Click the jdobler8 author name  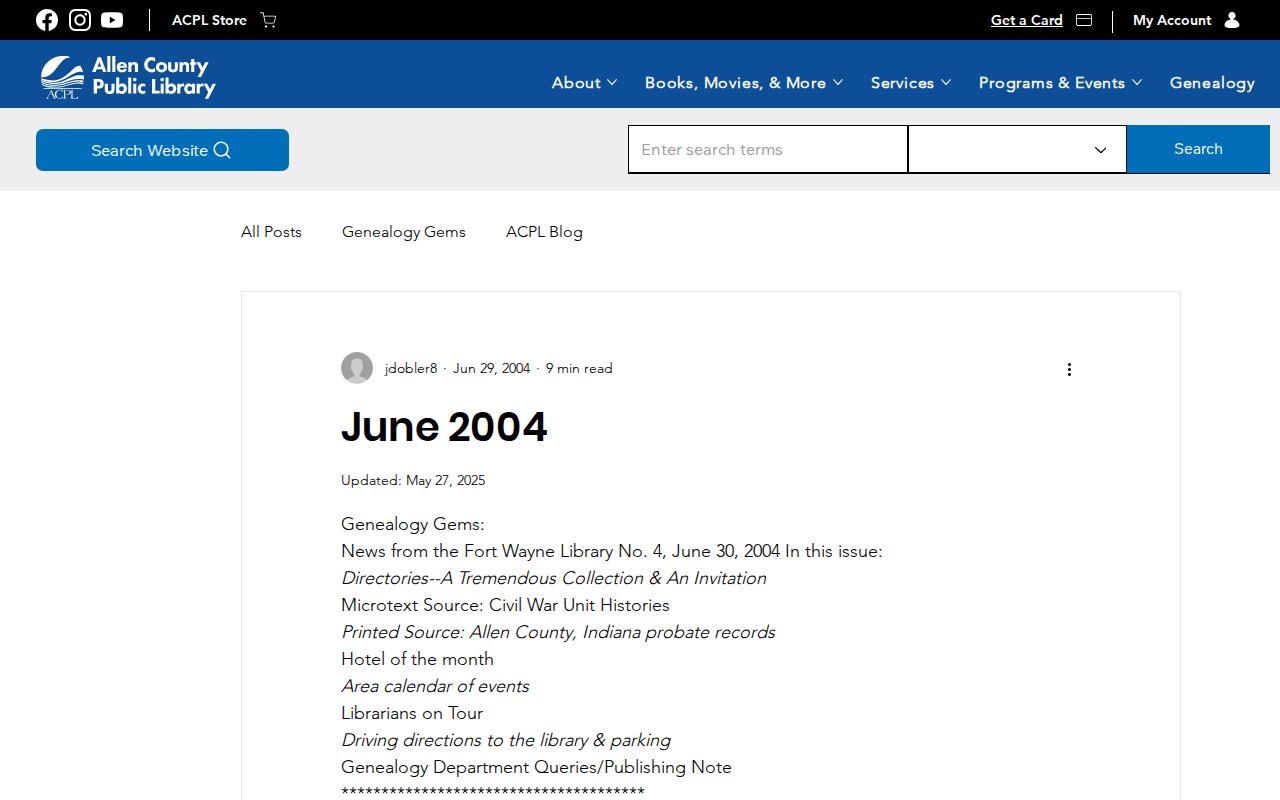[411, 368]
